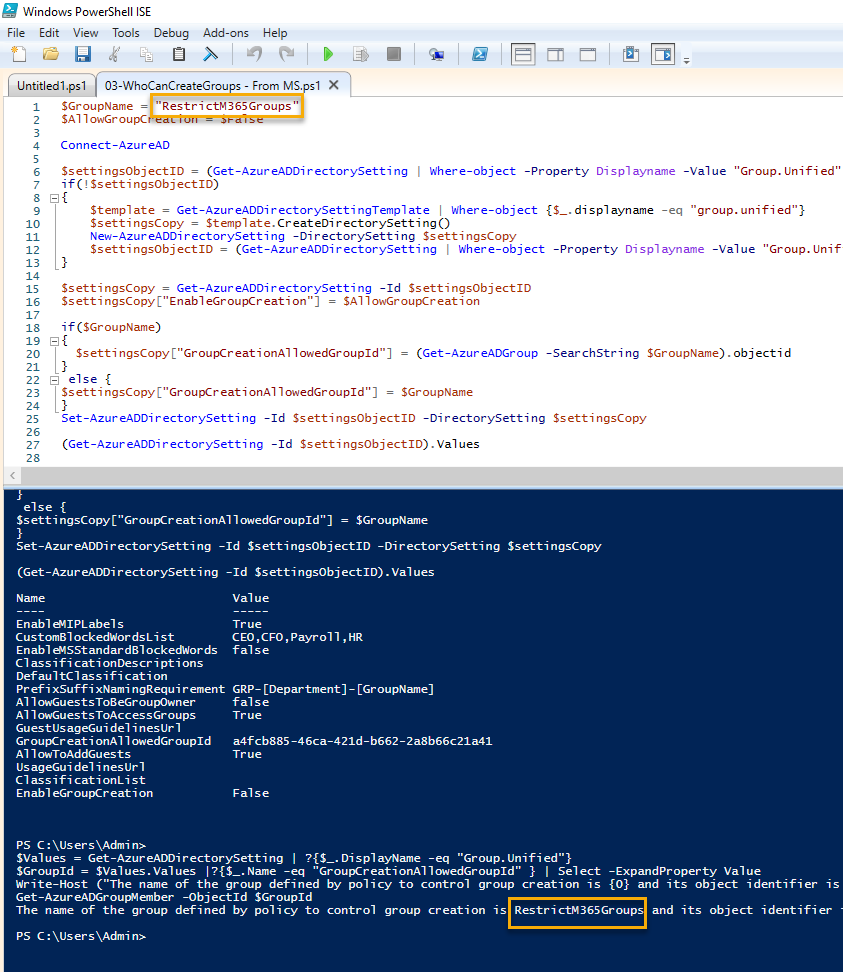Click EnableGroupCreation False value
Image resolution: width=843 pixels, height=972 pixels.
pos(250,793)
